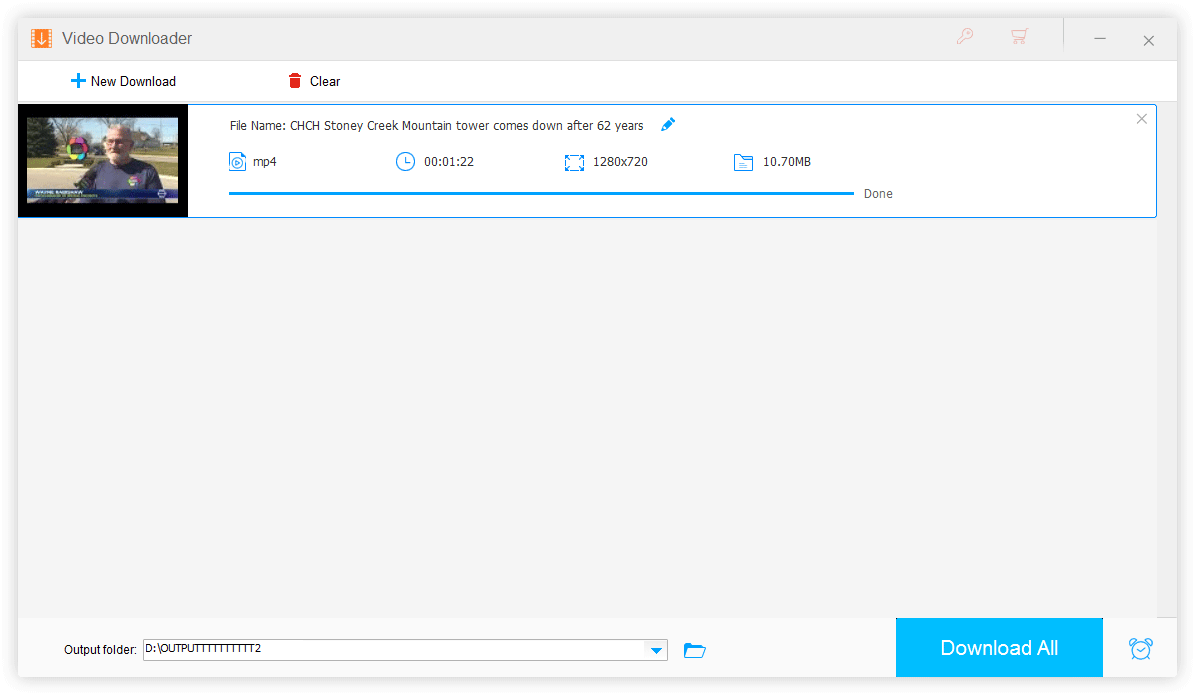Clear the download list

pyautogui.click(x=314, y=81)
